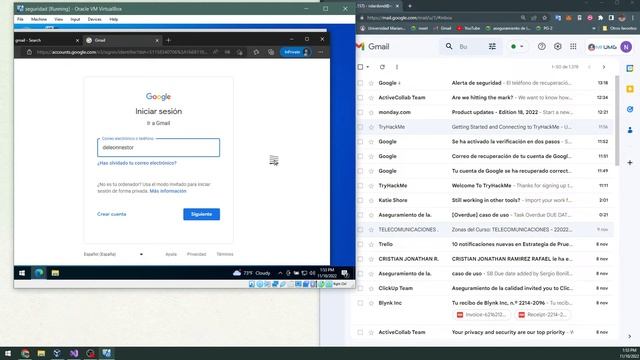This screenshot has width=640, height=360.
Task: Tick the select-all checkbox in Gmail toolbar
Action: 360,67
